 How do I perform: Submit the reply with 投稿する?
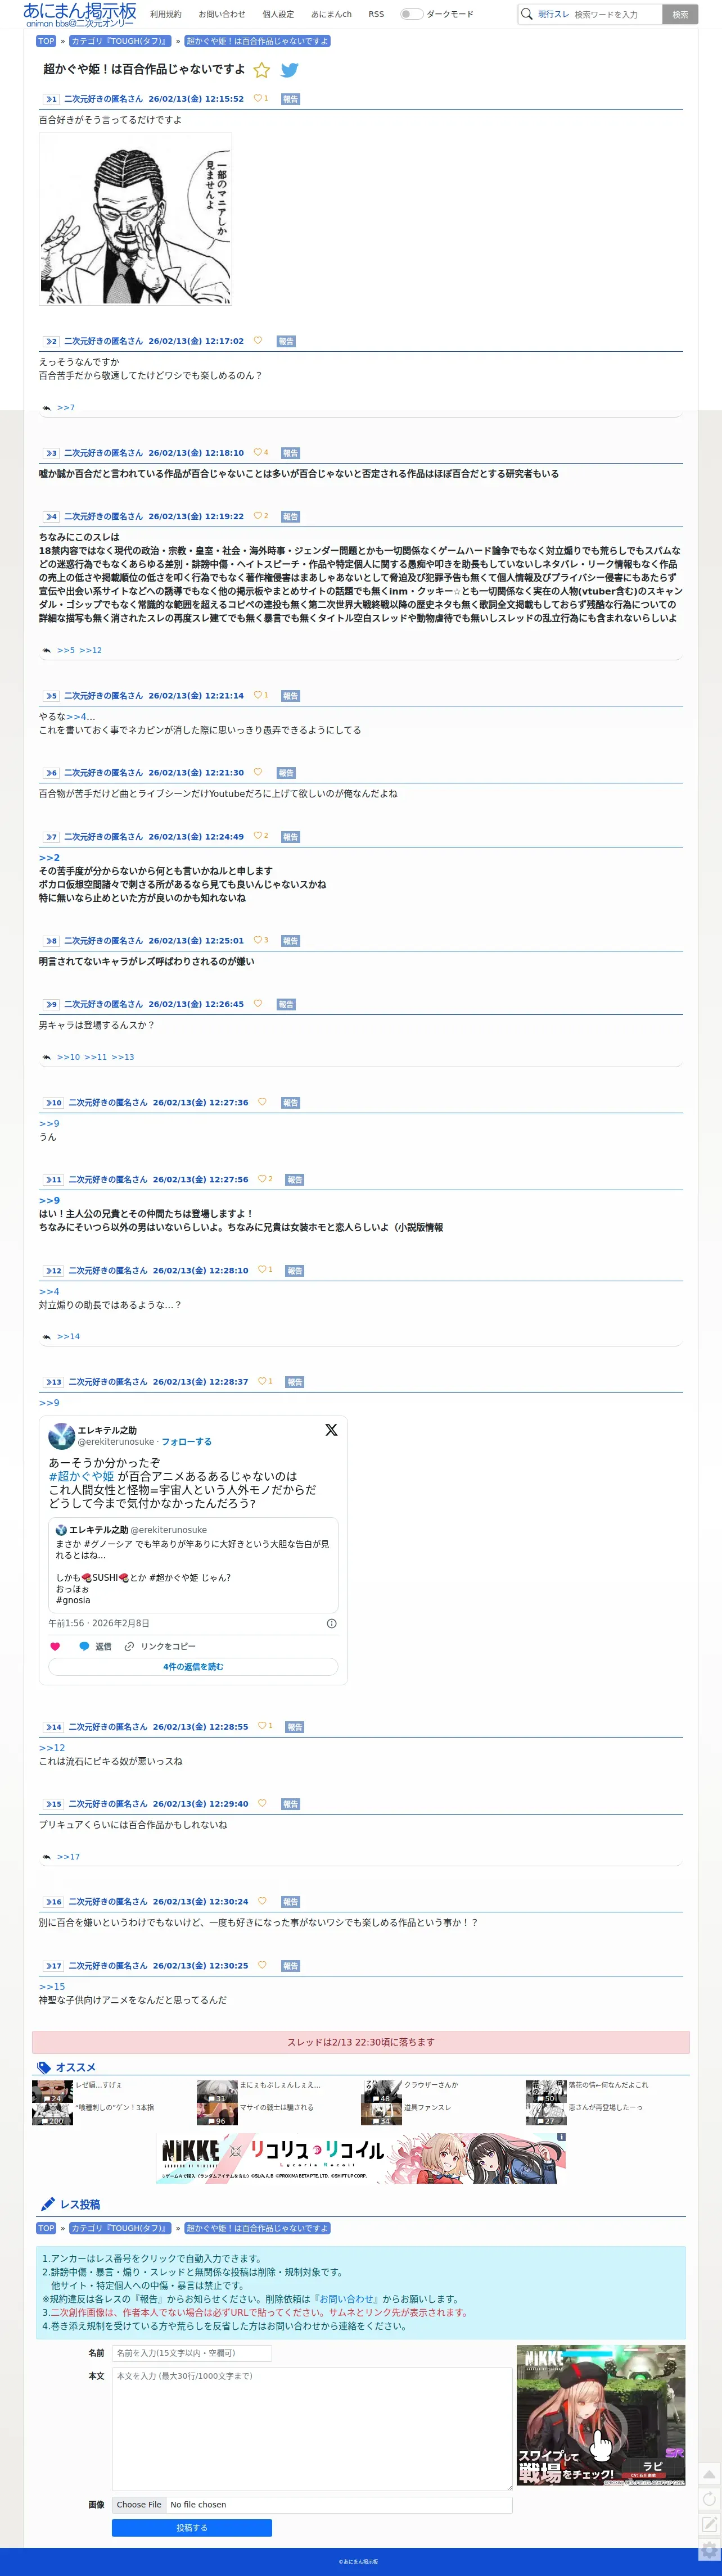pos(192,2528)
